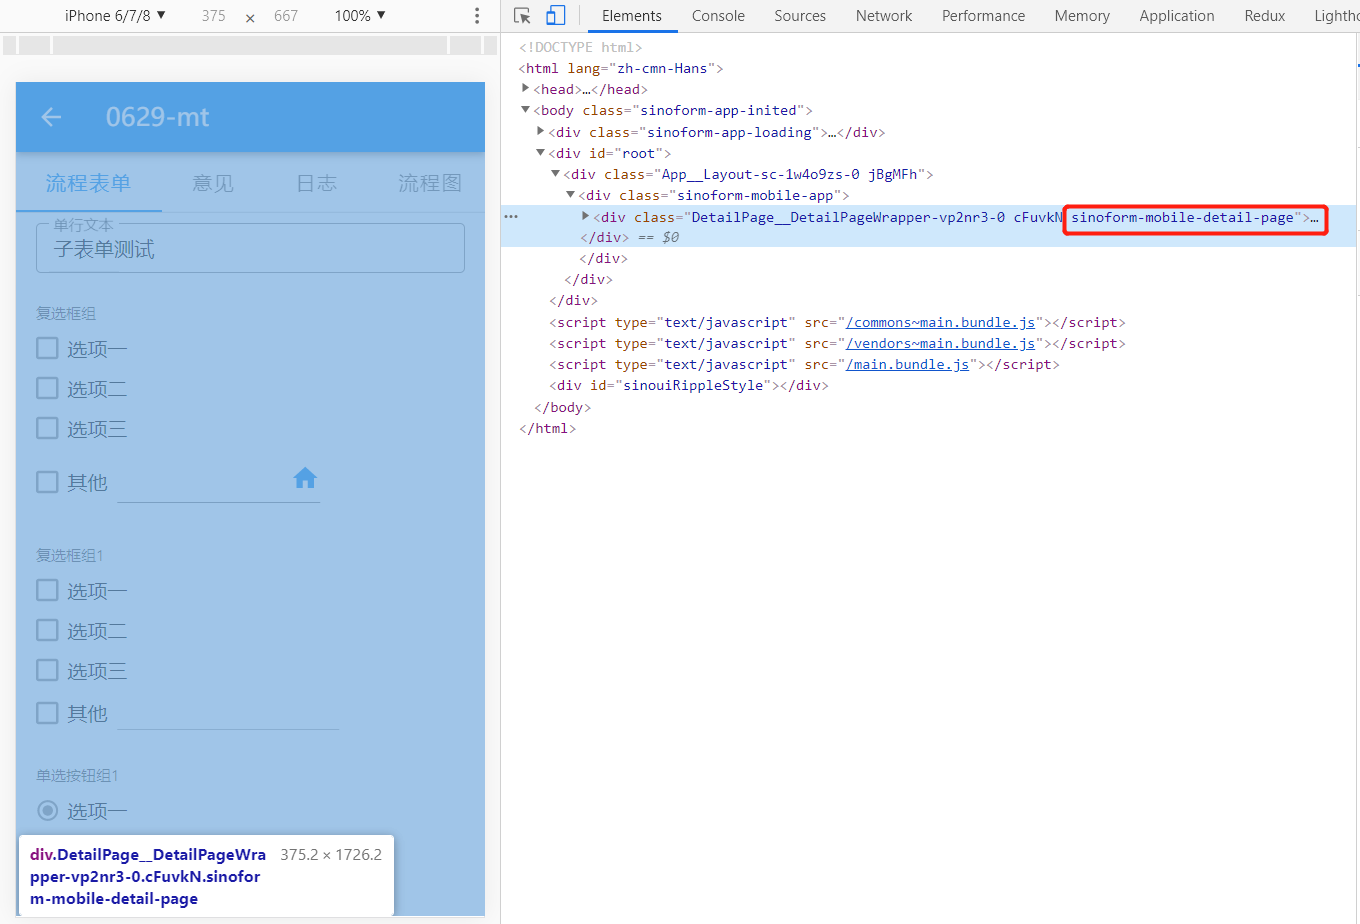Activate the inspect element picker icon

click(522, 16)
